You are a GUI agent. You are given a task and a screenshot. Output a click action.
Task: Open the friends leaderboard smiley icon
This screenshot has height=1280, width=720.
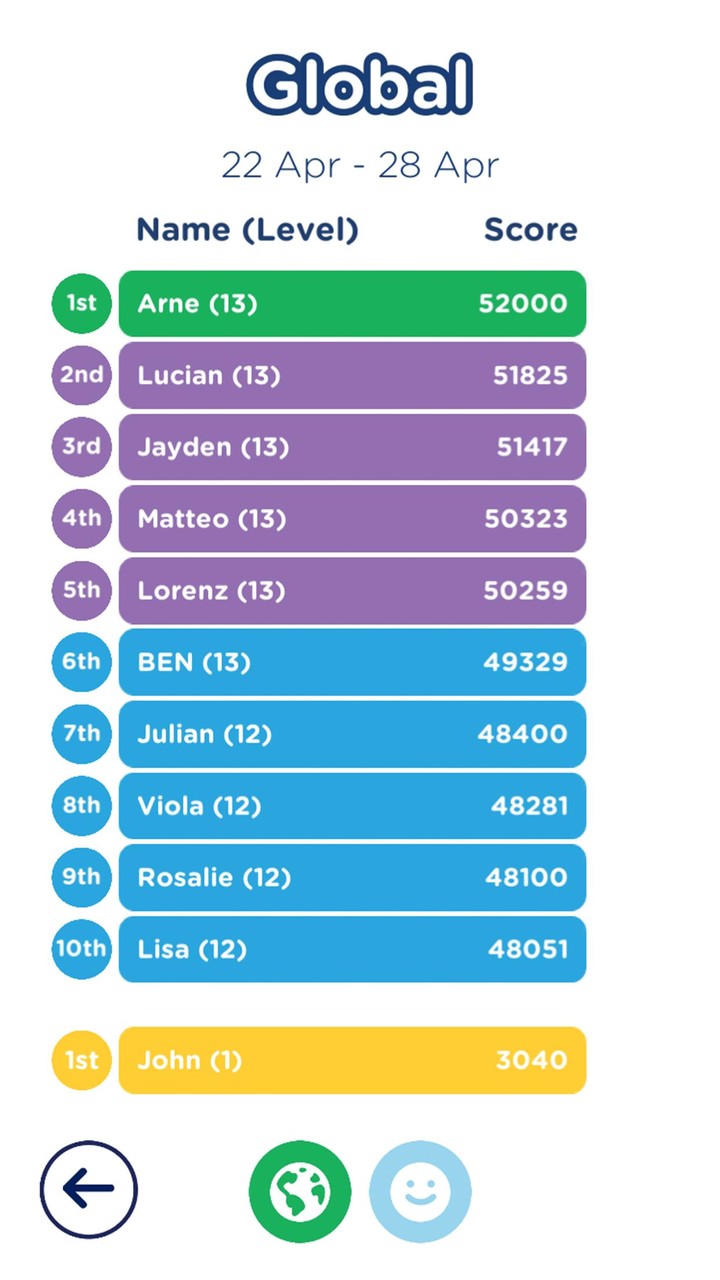420,1191
